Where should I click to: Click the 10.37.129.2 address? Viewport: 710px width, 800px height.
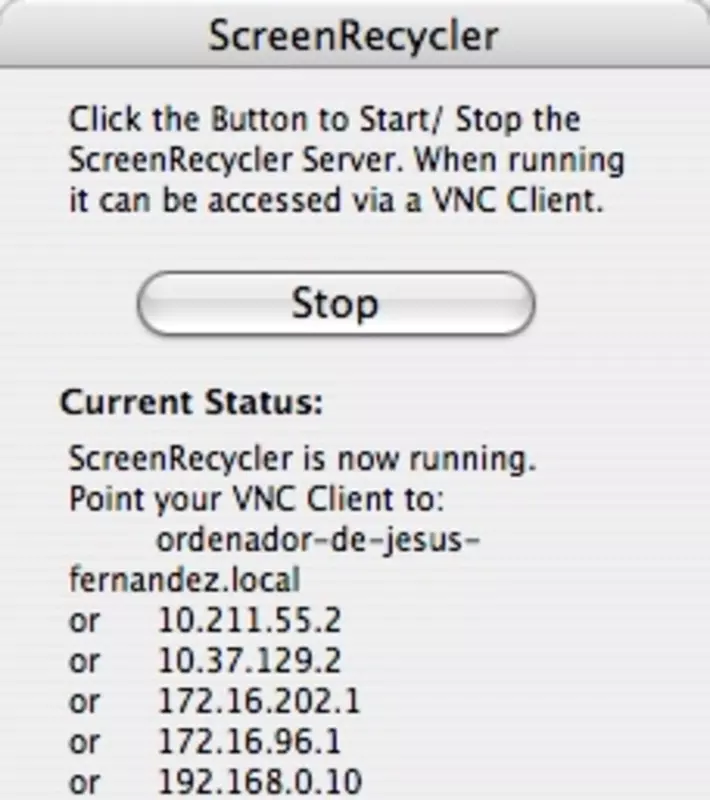[249, 661]
